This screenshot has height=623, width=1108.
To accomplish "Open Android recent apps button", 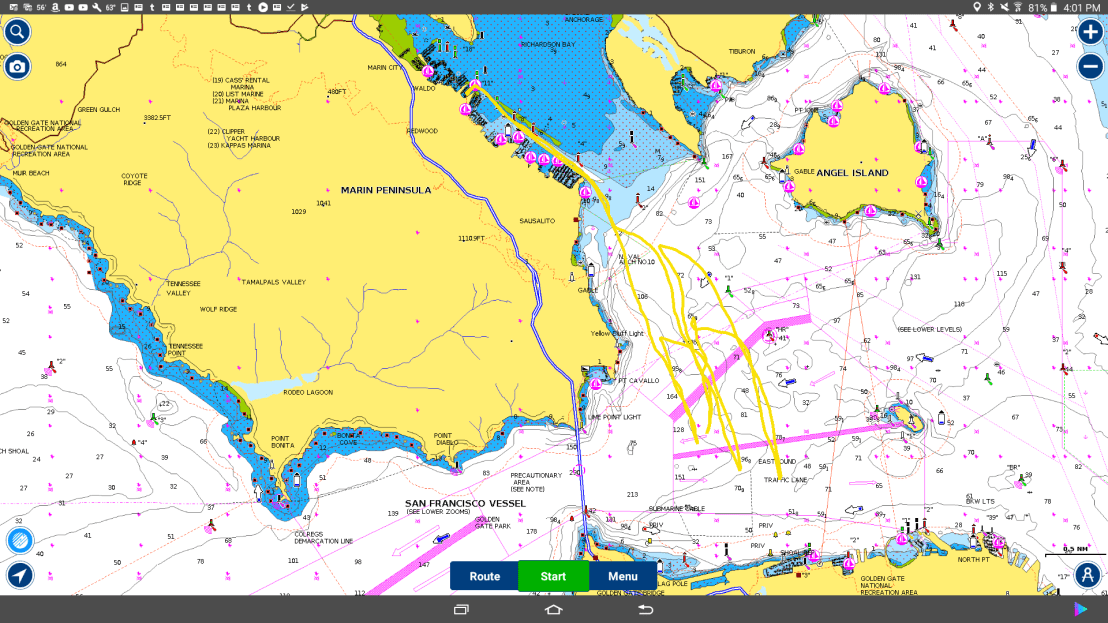I will coord(461,609).
